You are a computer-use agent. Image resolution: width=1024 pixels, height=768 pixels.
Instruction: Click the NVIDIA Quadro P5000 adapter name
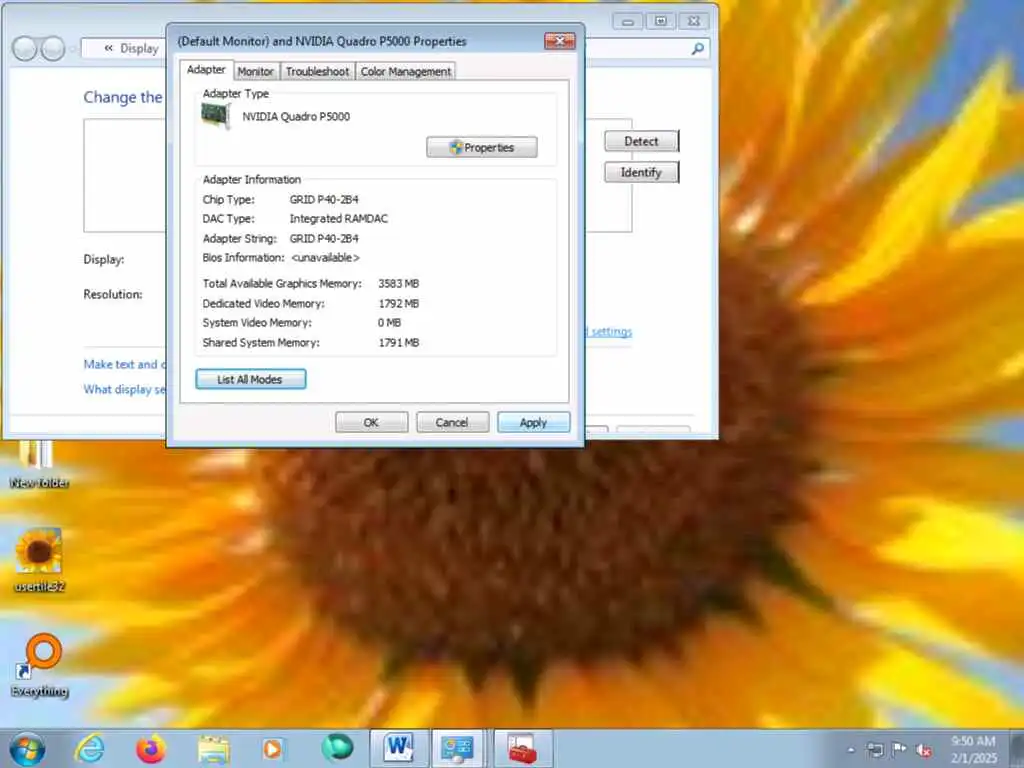pos(296,116)
